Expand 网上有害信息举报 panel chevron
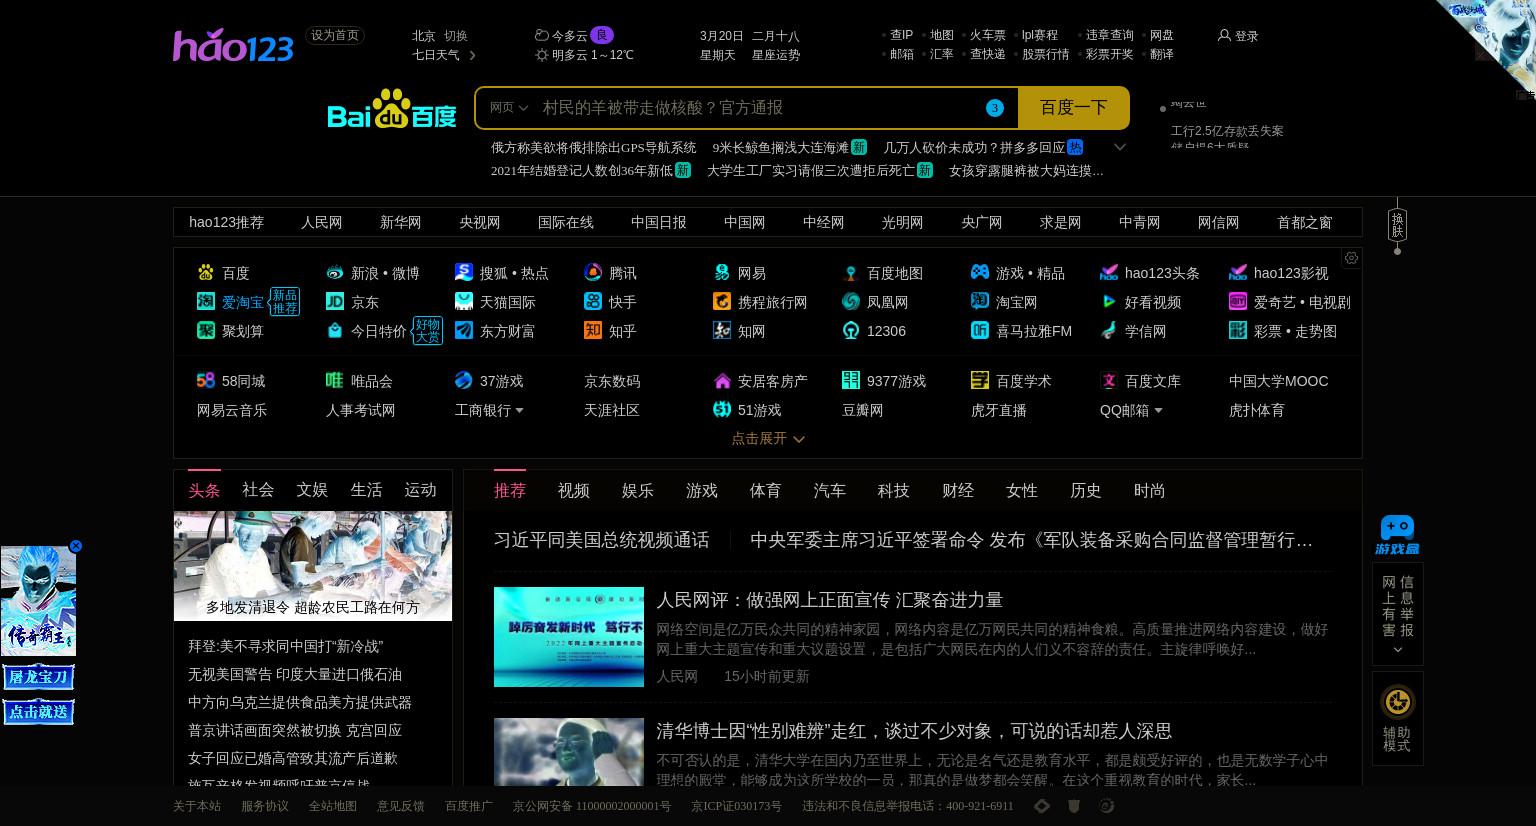 1397,650
